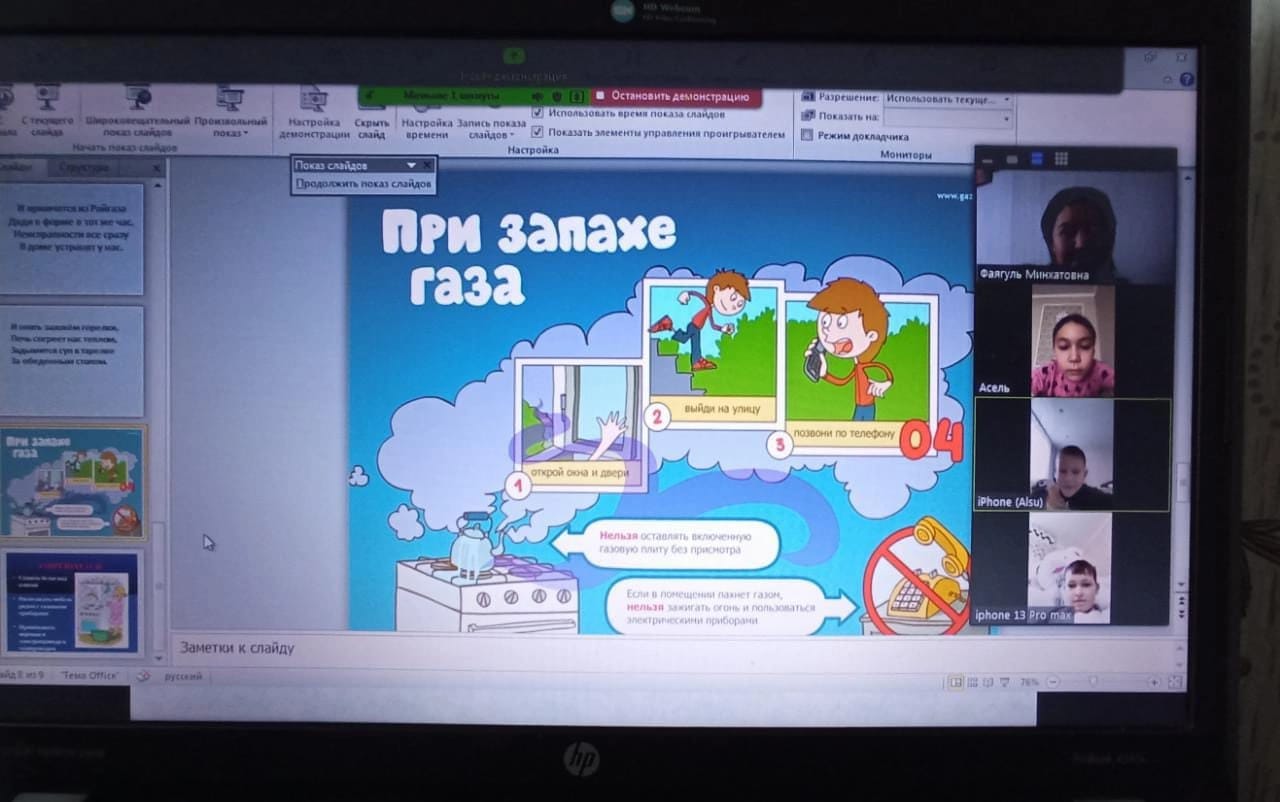Click the 'Широковещательный показ слайдов' broadcast icon
This screenshot has height=802, width=1280.
click(x=137, y=98)
